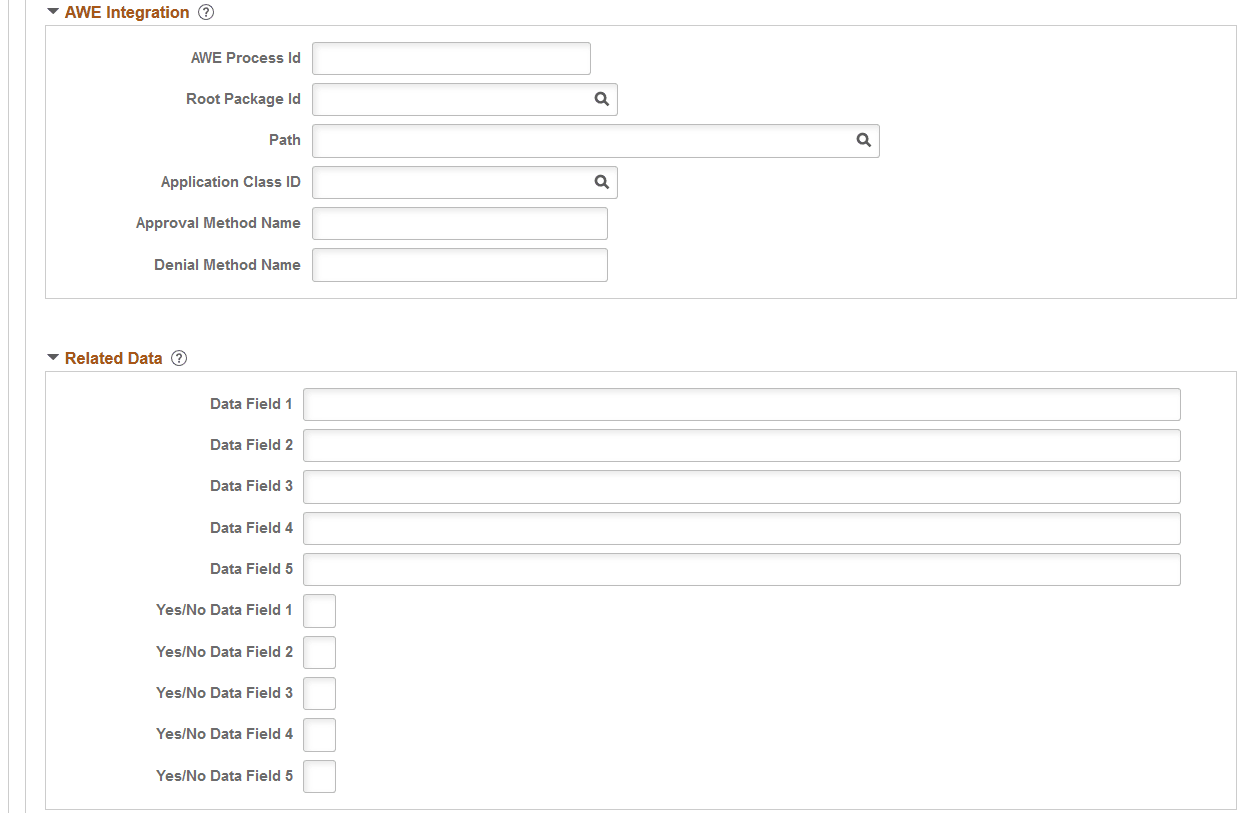
Task: Click the Denial Method Name field
Action: coord(459,264)
